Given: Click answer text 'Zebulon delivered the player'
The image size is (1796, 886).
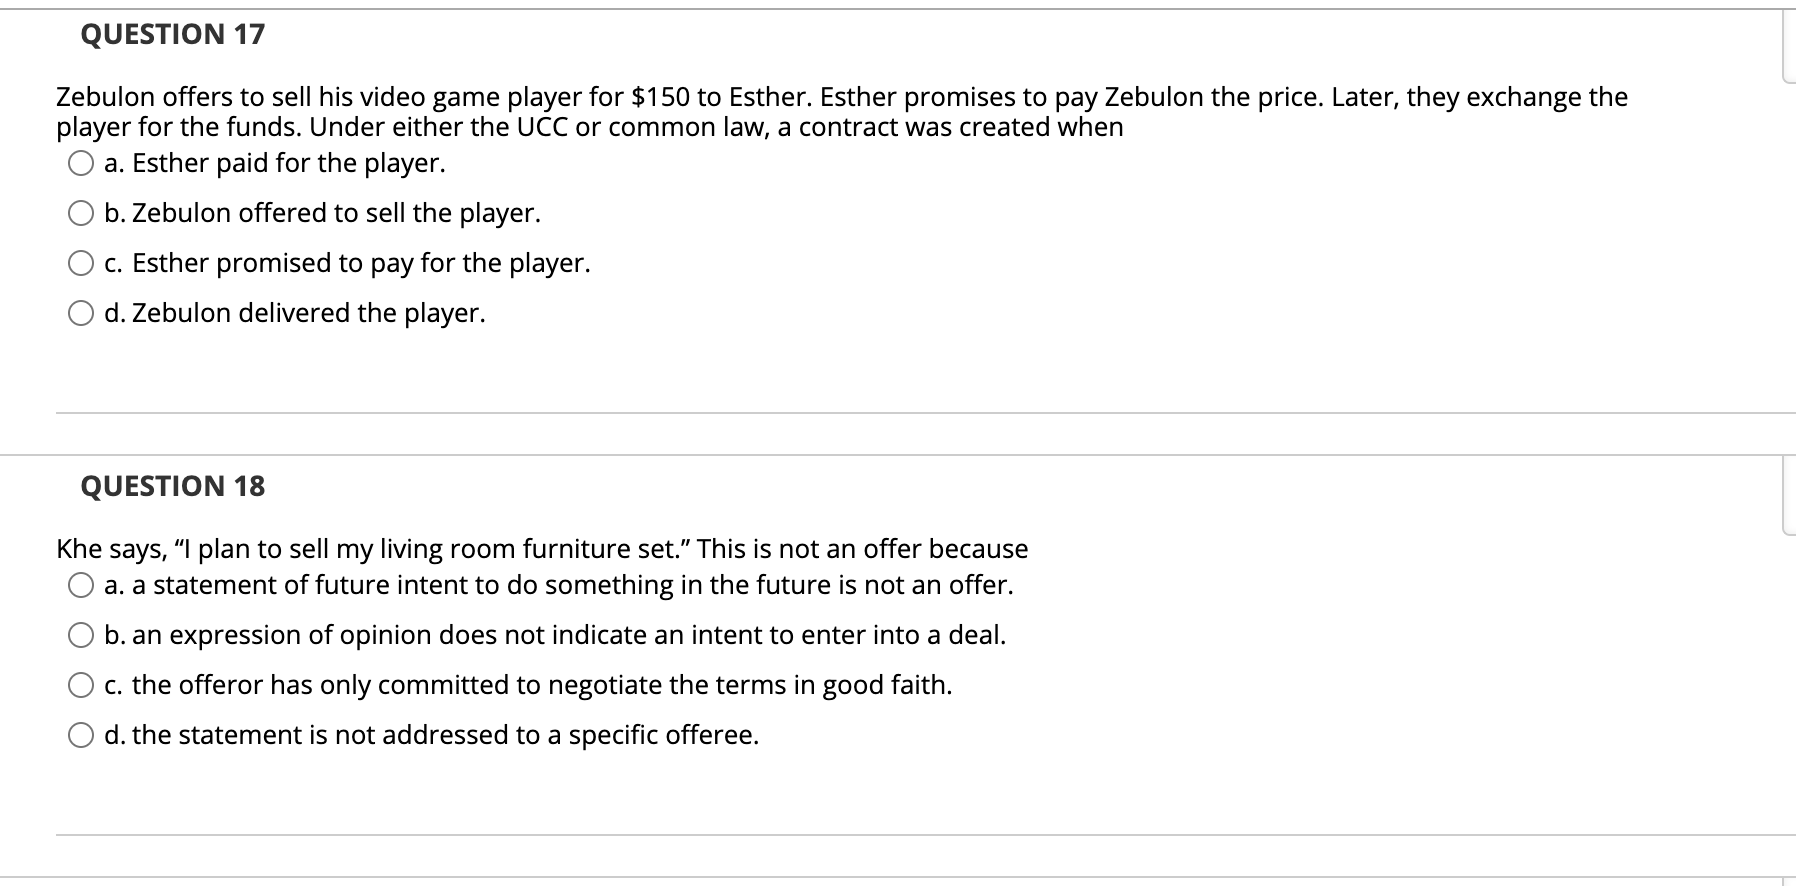Looking at the screenshot, I should (x=308, y=313).
